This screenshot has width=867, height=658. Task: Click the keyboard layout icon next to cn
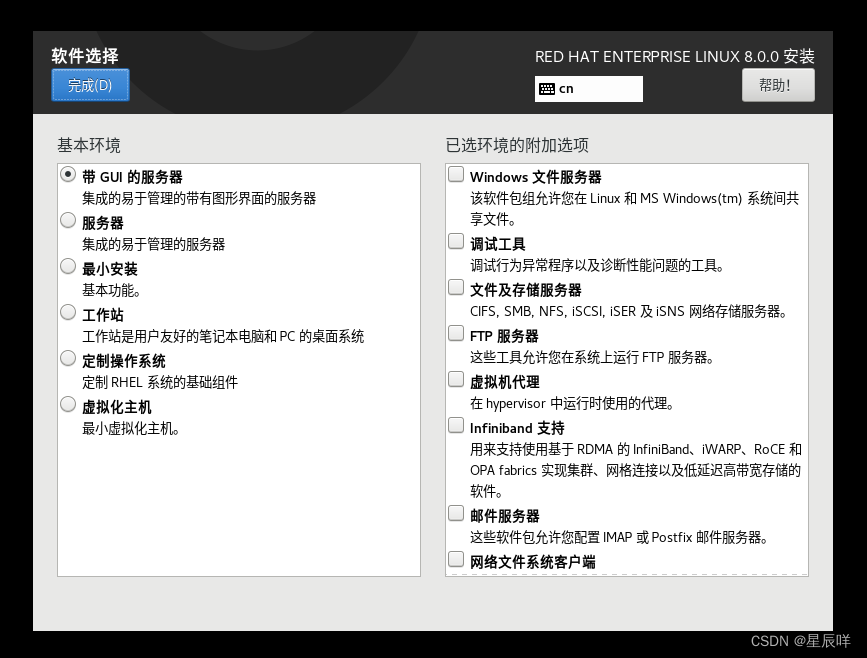point(546,89)
